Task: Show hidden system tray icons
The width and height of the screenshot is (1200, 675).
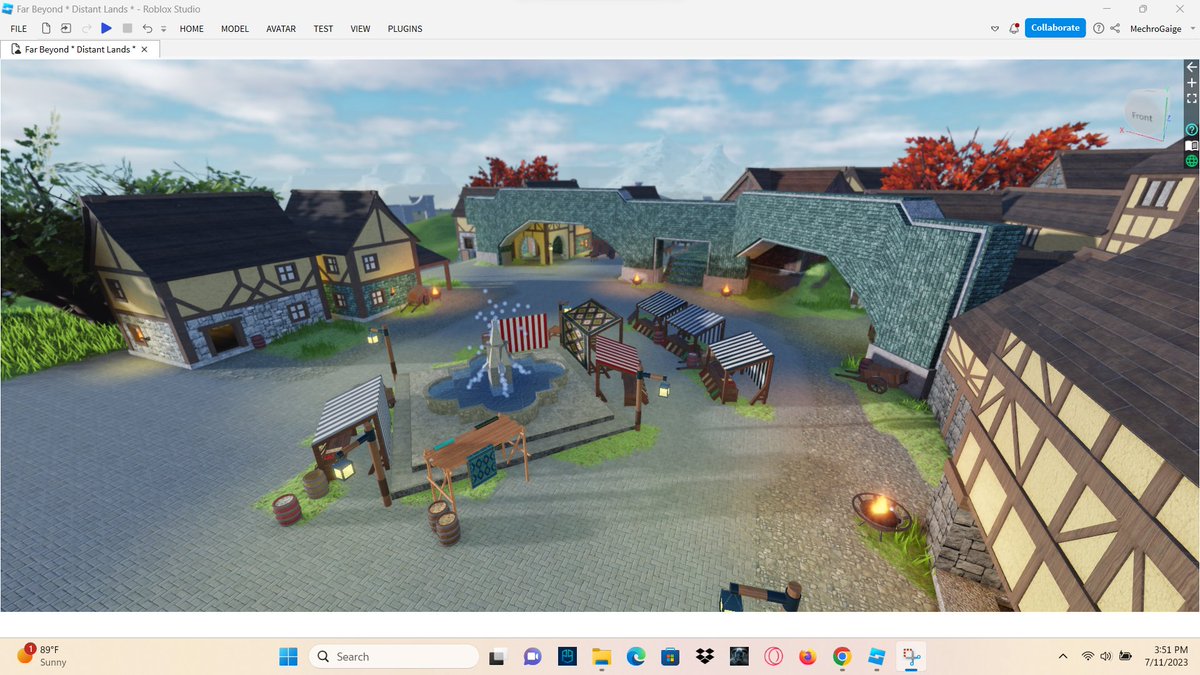Action: 1062,656
